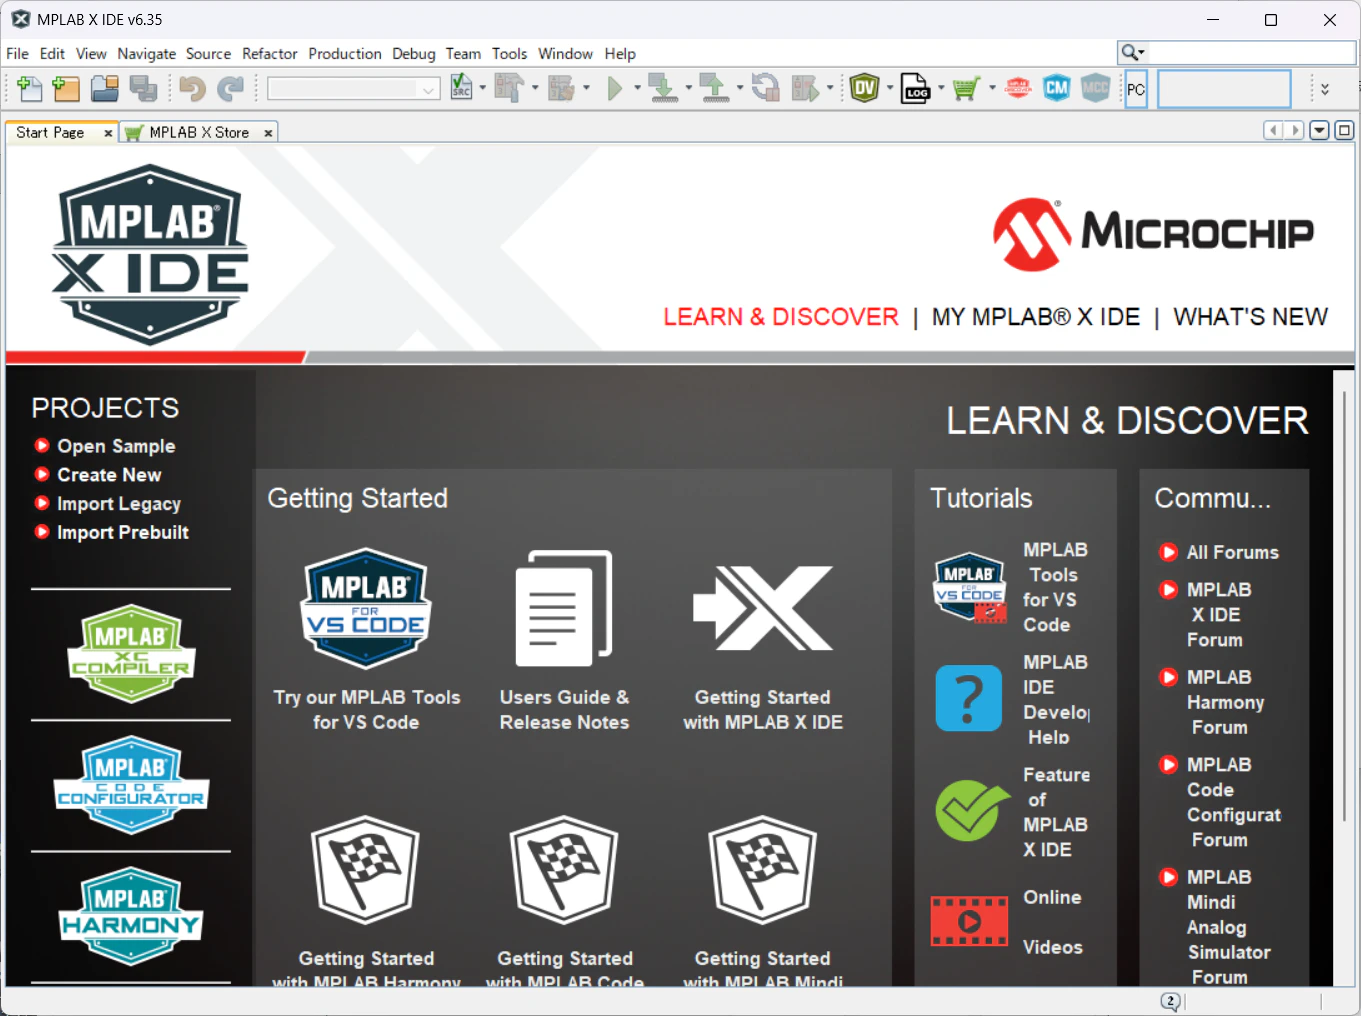Click the Make and Program Device icon

tap(662, 88)
